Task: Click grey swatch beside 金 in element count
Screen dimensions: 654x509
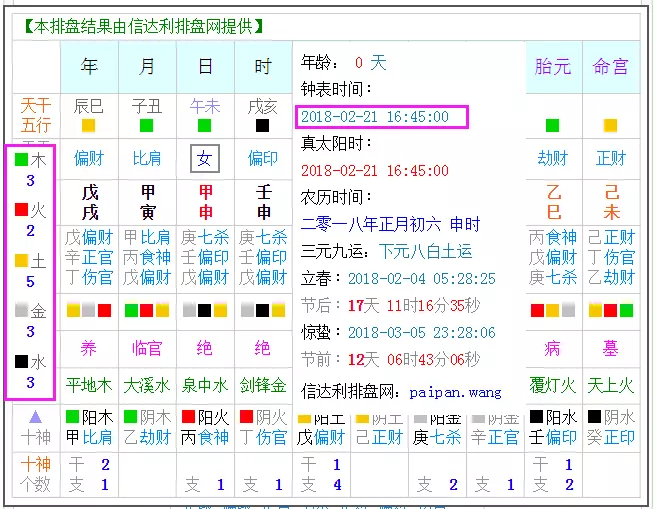Action: click(21, 310)
